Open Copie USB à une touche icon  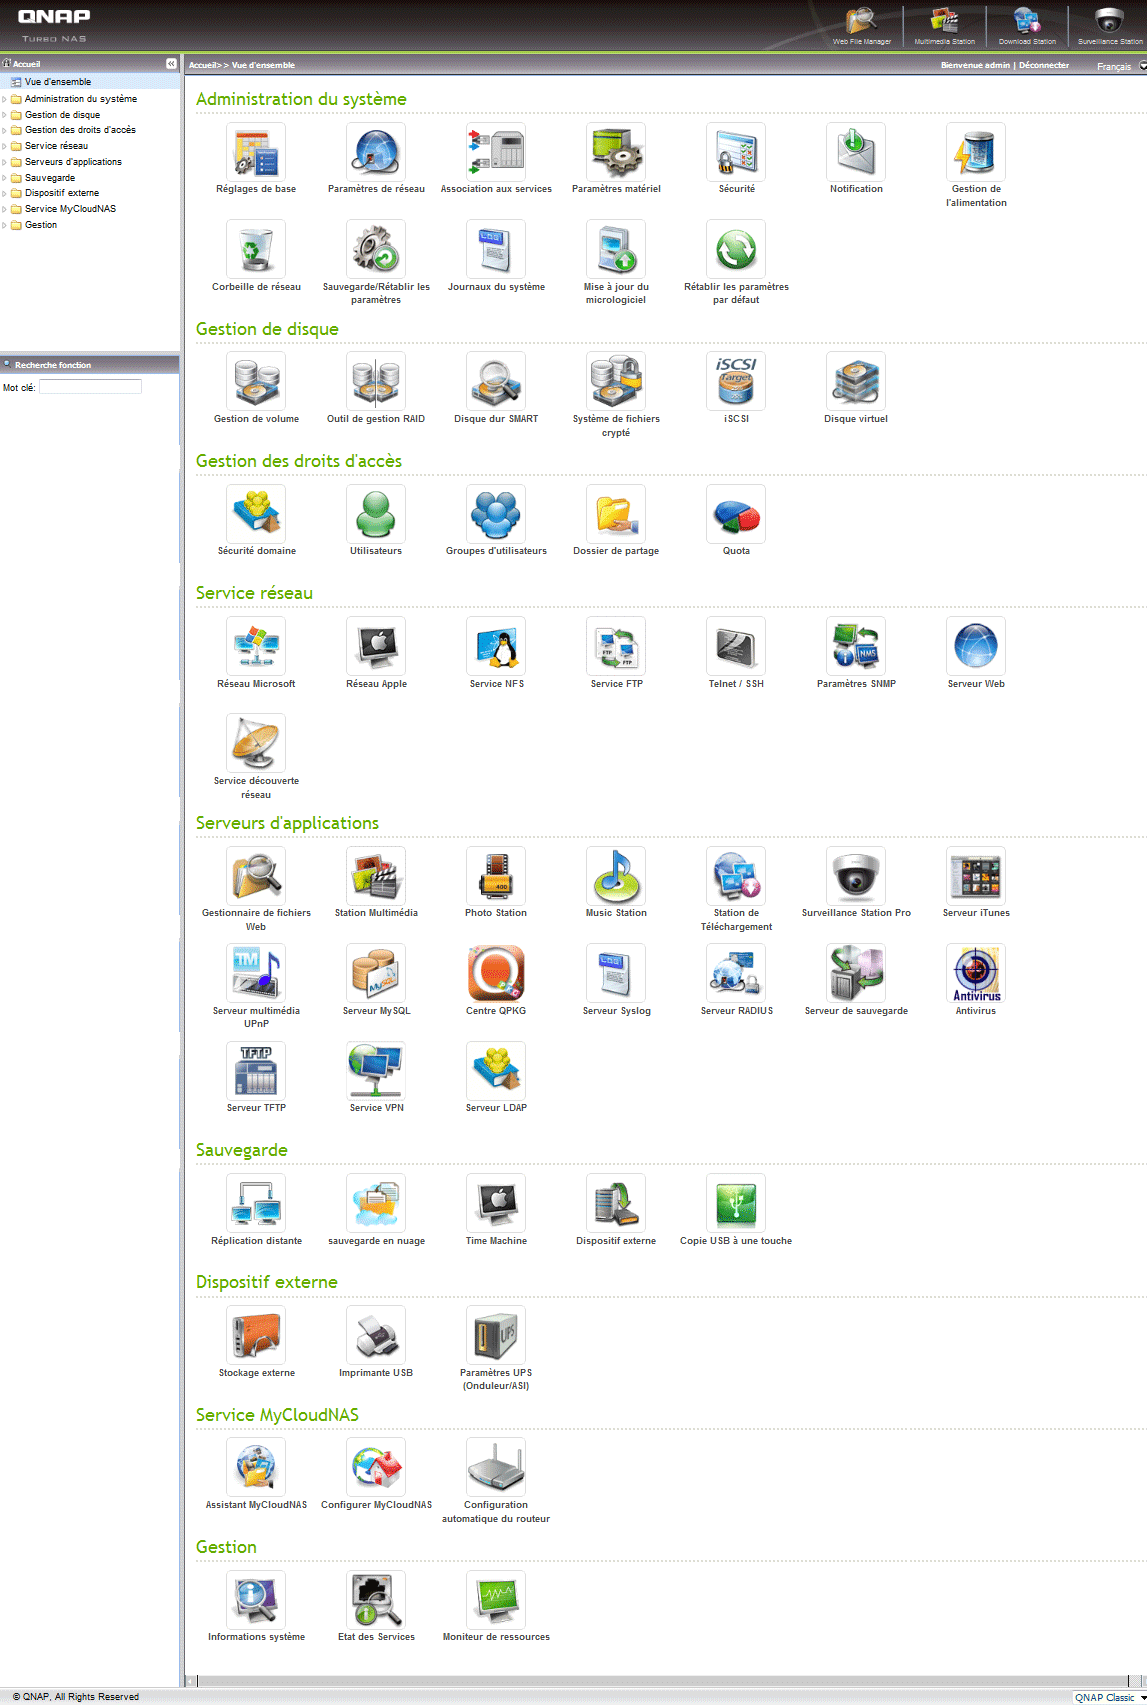click(736, 1203)
